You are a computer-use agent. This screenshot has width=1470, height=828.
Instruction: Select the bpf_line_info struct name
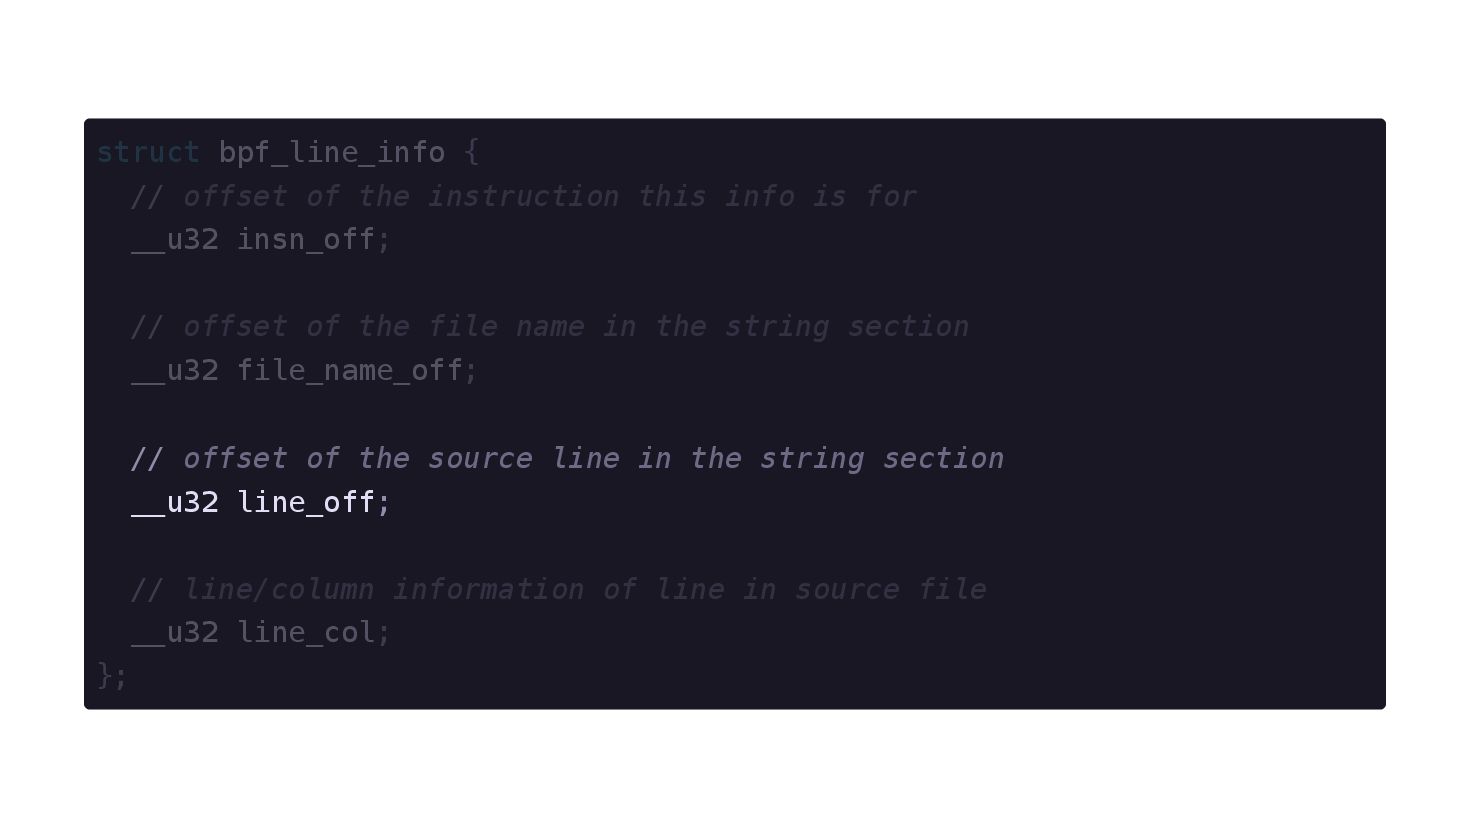point(332,152)
